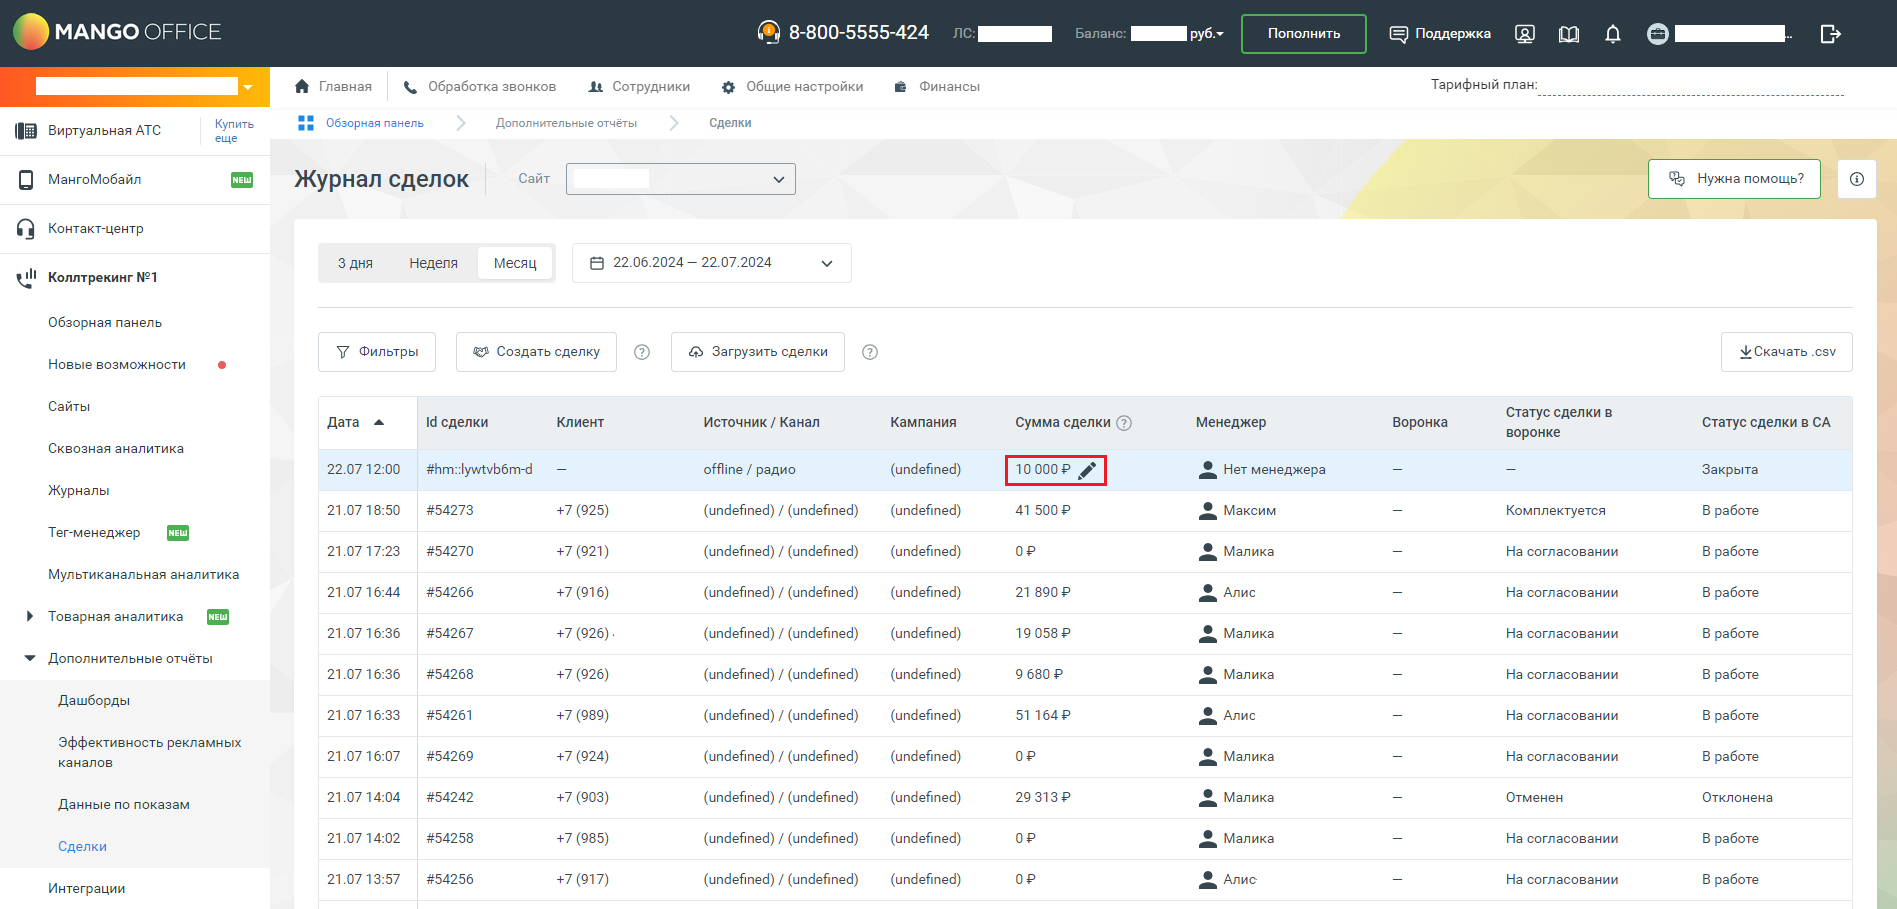Click the МангоМобайл phone icon
Viewport: 1897px width, 909px height.
[26, 180]
